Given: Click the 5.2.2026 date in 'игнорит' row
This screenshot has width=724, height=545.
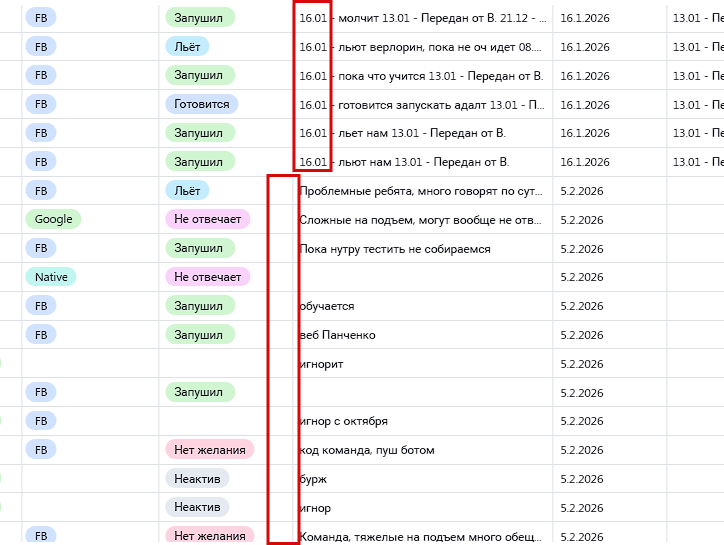Looking at the screenshot, I should point(582,364).
